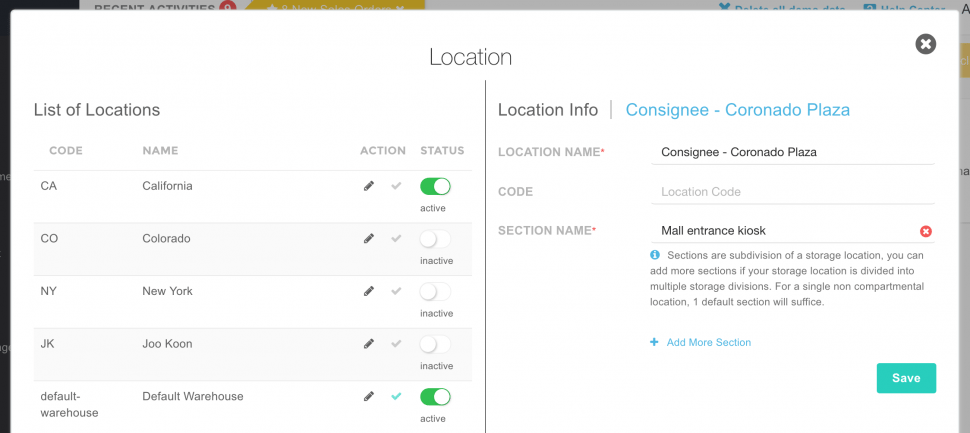Image resolution: width=970 pixels, height=433 pixels.
Task: Click the Save button
Action: [x=906, y=378]
